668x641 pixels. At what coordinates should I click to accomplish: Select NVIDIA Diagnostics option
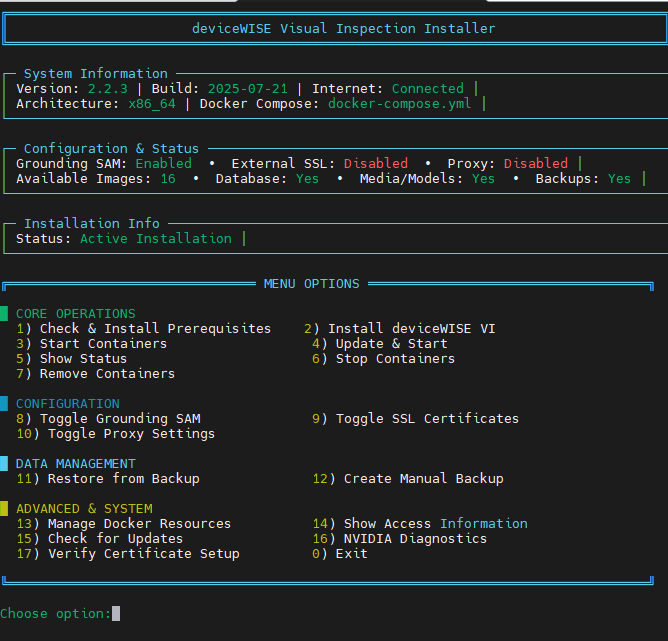399,539
